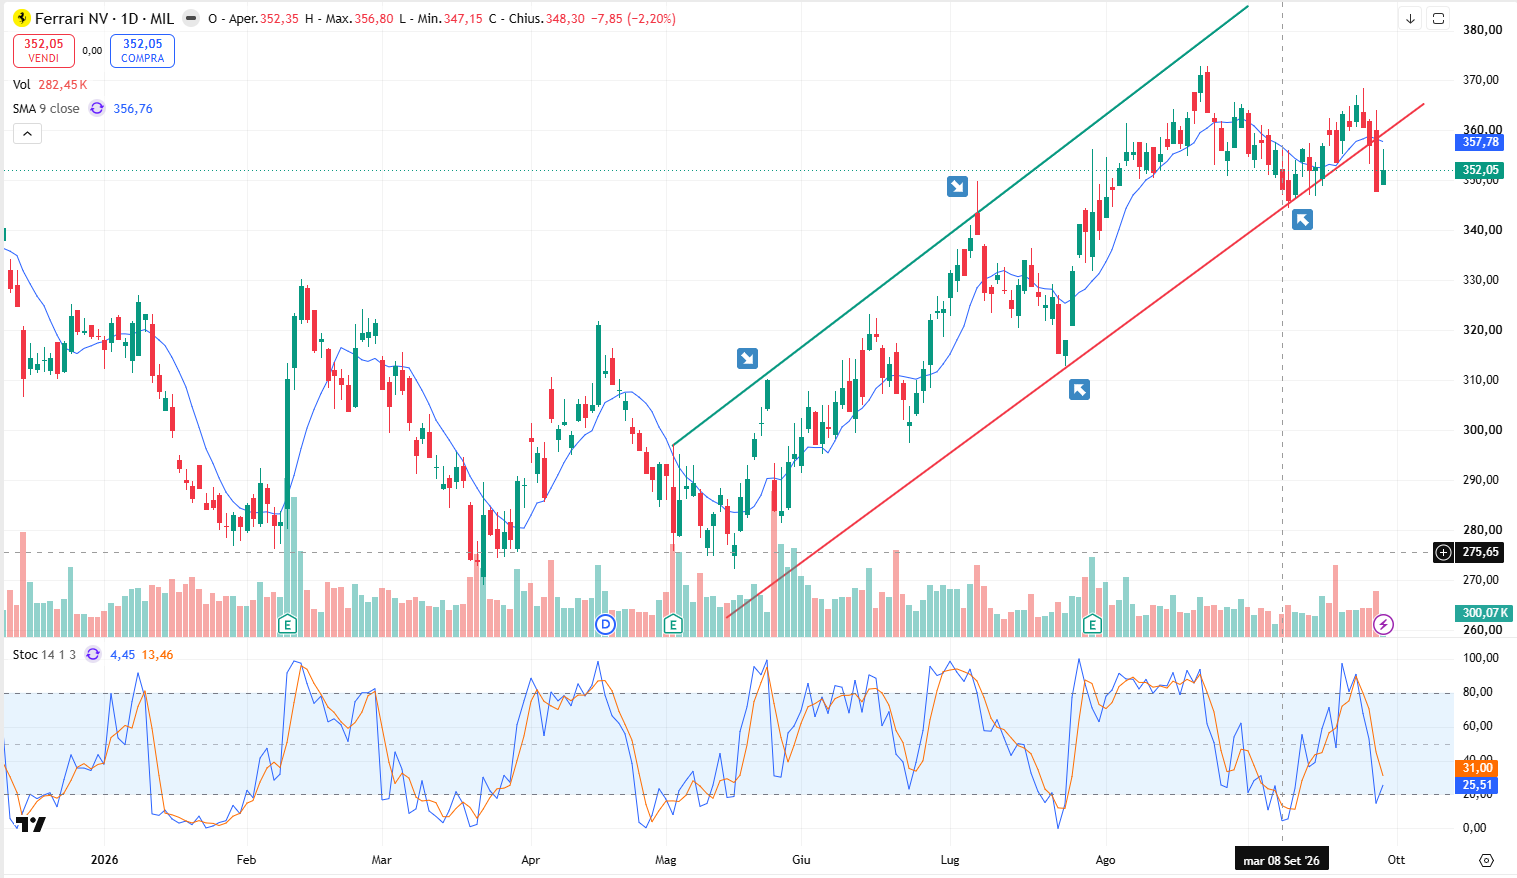Click the blue COMPRA buy button

click(143, 51)
